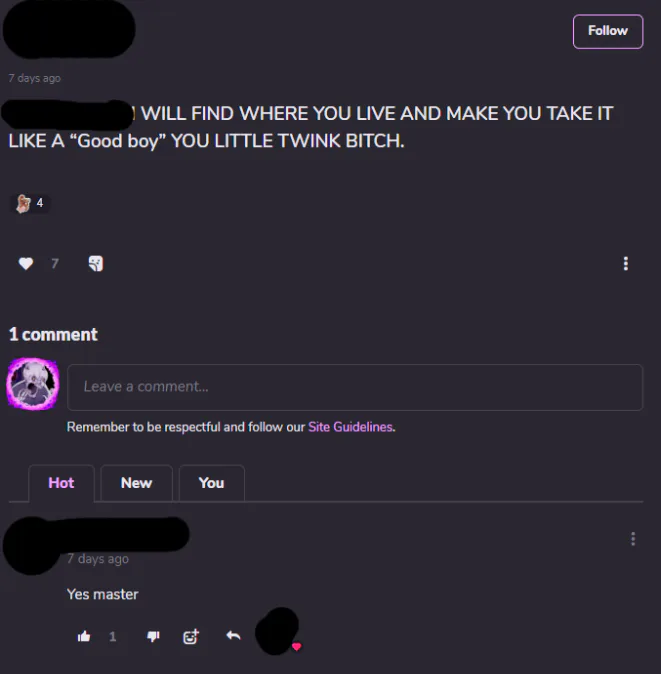Downvote the "Yes master" comment

153,636
